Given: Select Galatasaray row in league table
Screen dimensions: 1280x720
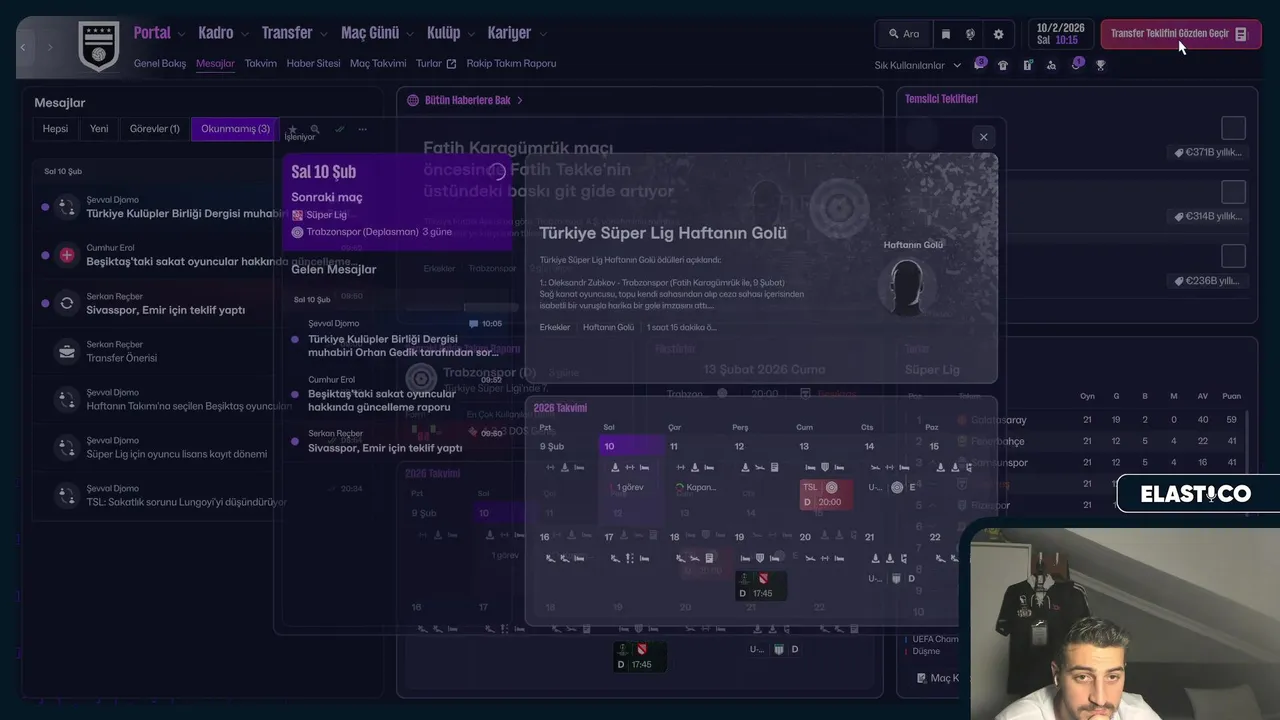Looking at the screenshot, I should click(x=1077, y=420).
